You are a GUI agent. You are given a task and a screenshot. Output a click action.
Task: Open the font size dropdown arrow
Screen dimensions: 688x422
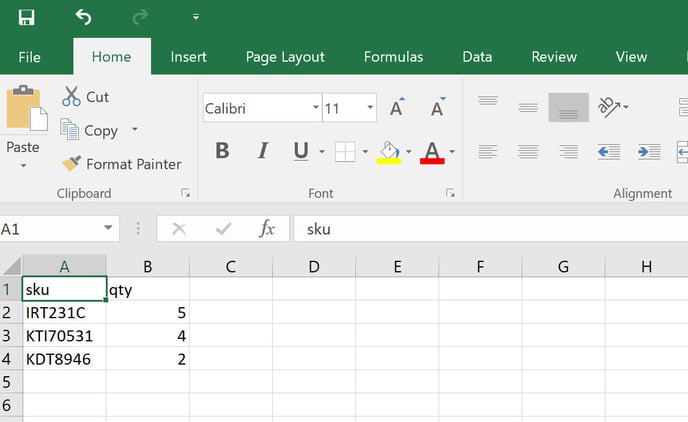click(x=370, y=108)
